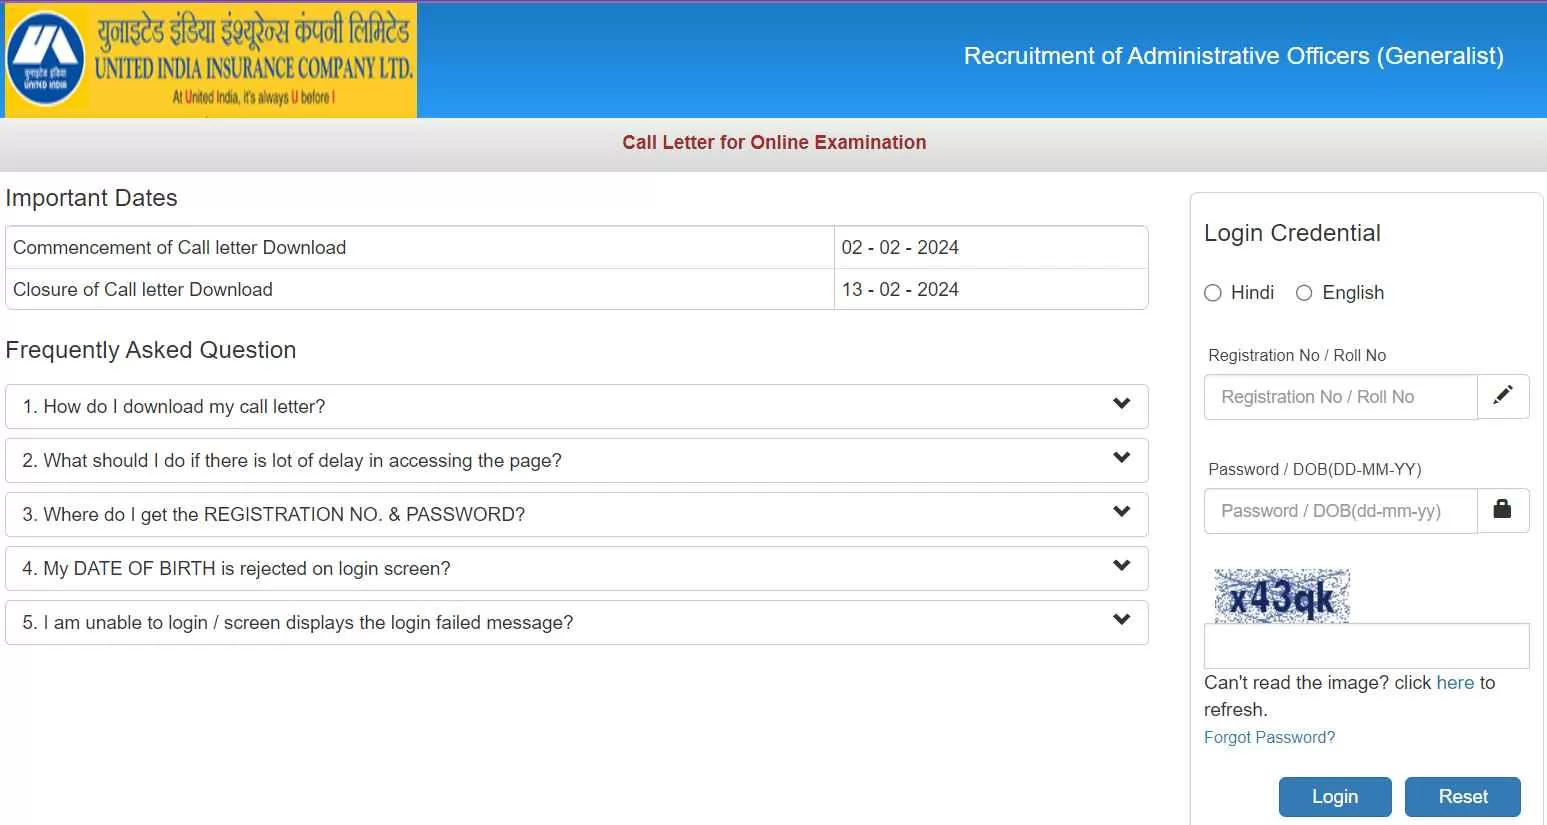The height and width of the screenshot is (825, 1547).
Task: Click the chevron icon on download call letter question
Action: point(1121,404)
